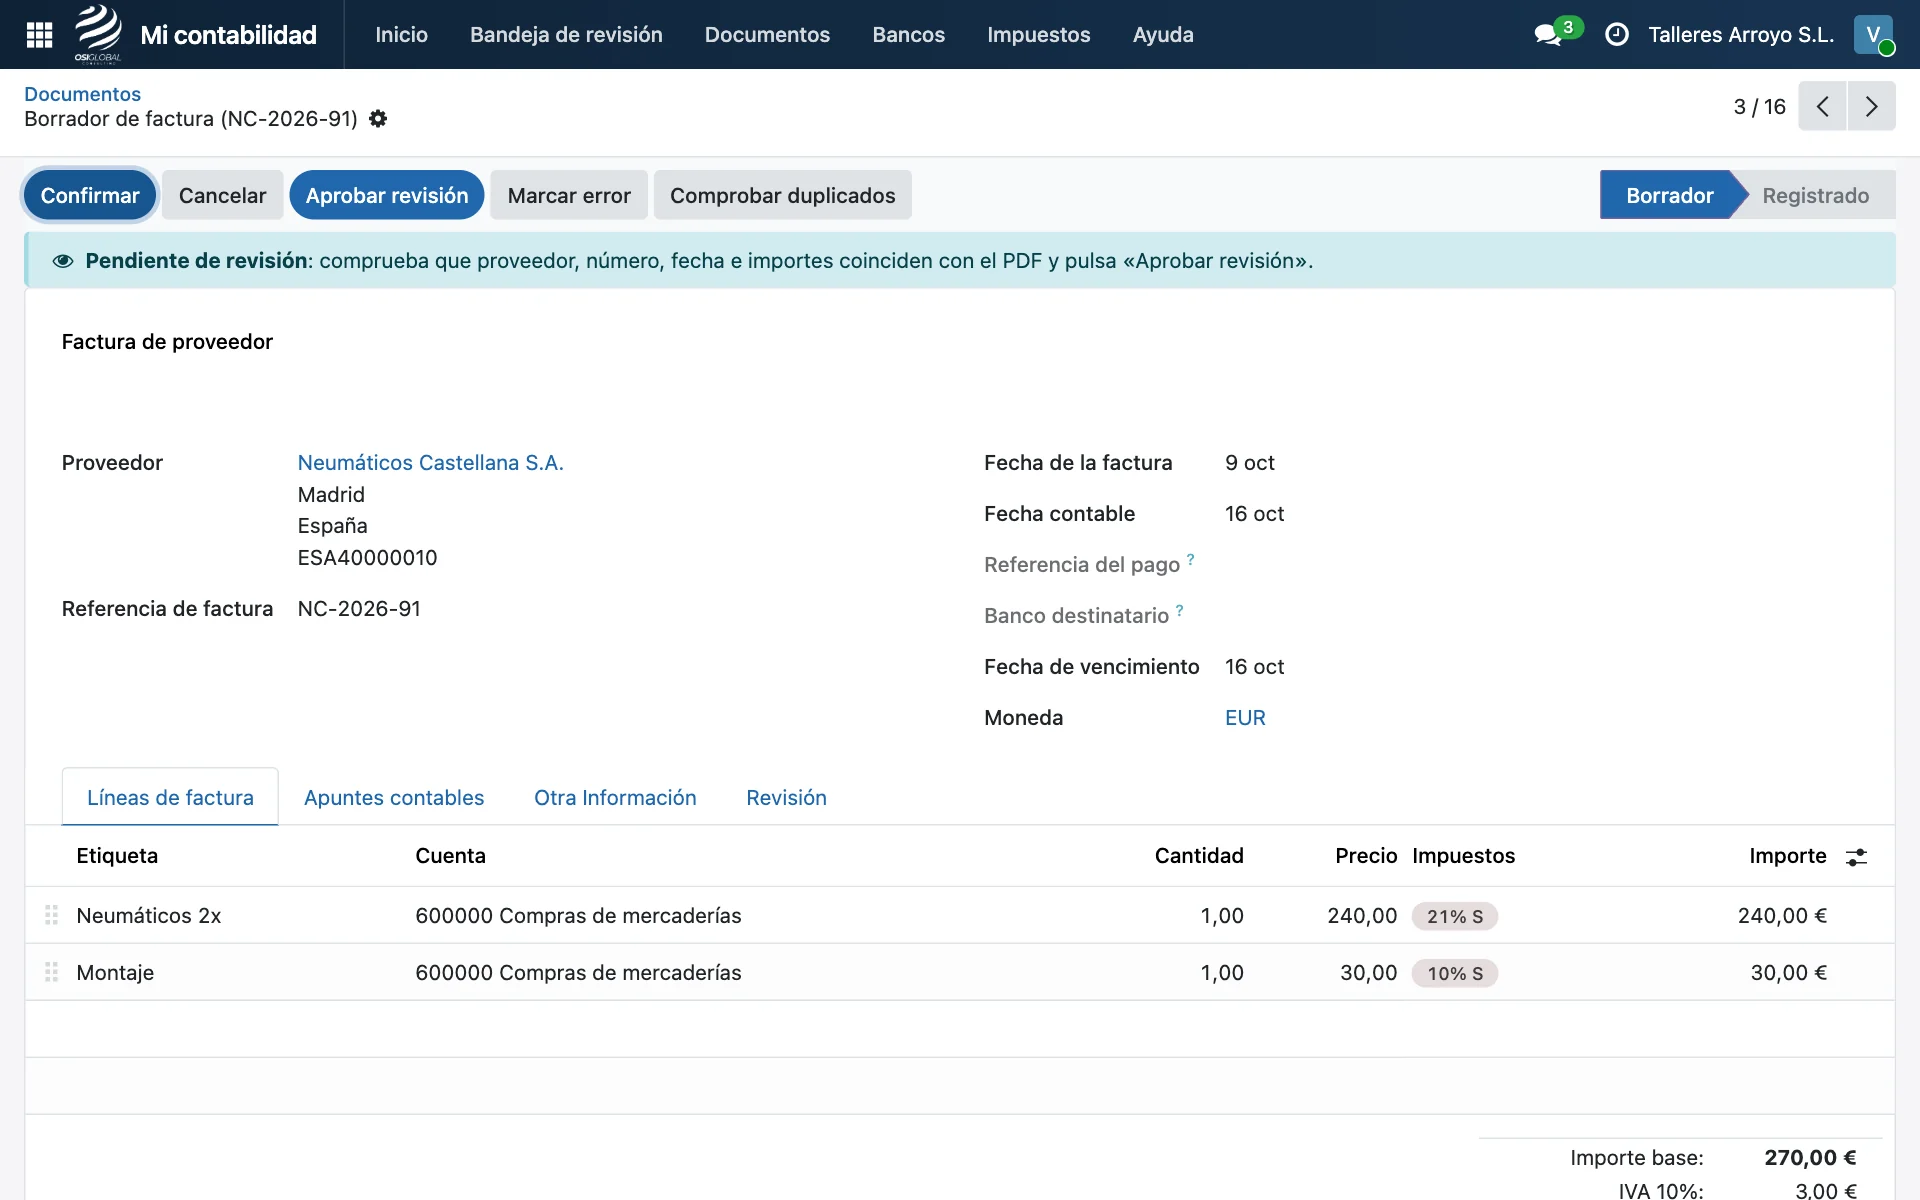
Task: Click the Referencia del pago empty field
Action: [x=1540, y=564]
